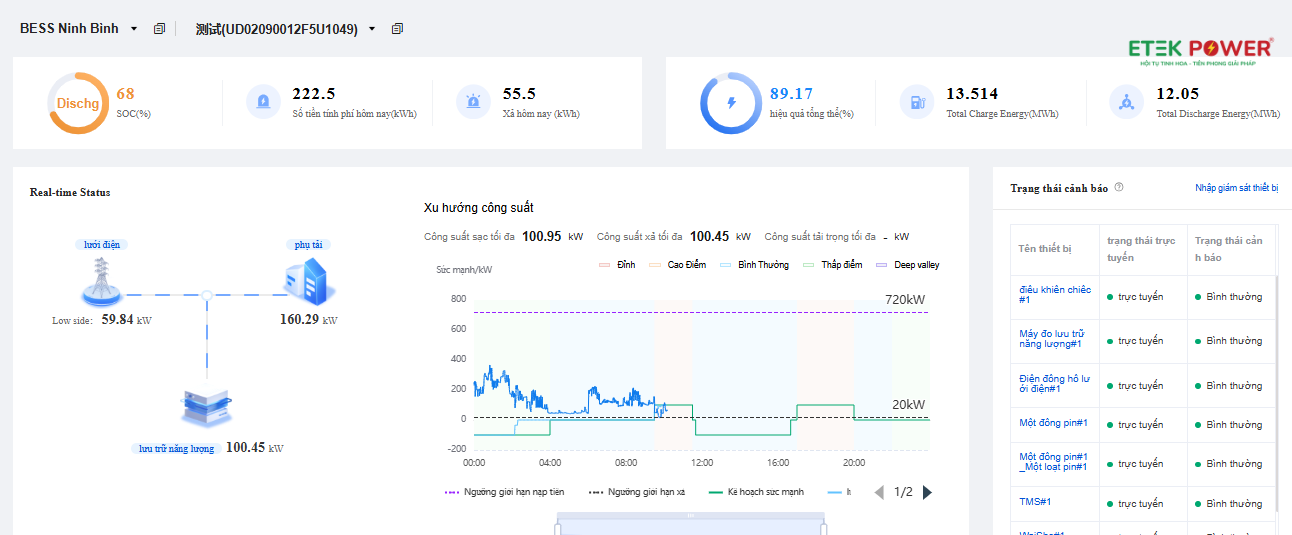Click the 160.29 kW load reading
The width and height of the screenshot is (1292, 535).
(308, 320)
